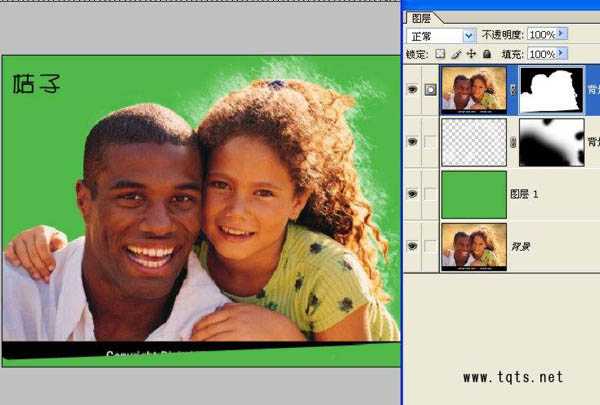Viewport: 600px width, 405px height.
Task: Toggle link box of transparent checkerboard layer
Action: point(430,142)
